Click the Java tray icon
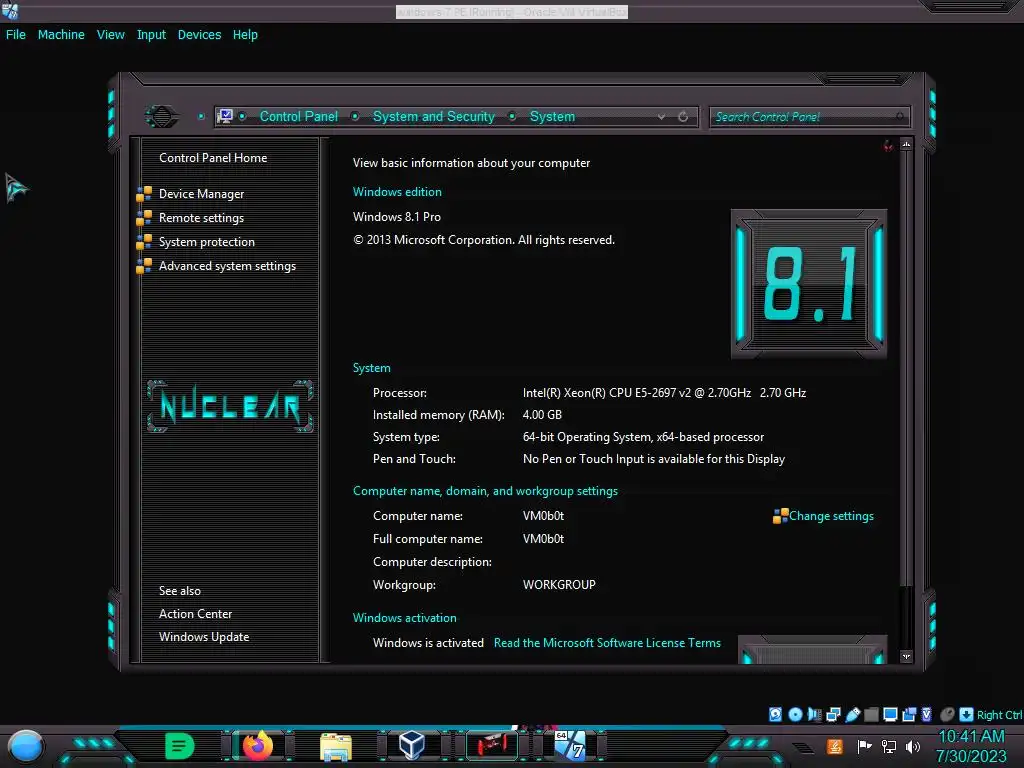The width and height of the screenshot is (1024, 768). click(x=834, y=746)
